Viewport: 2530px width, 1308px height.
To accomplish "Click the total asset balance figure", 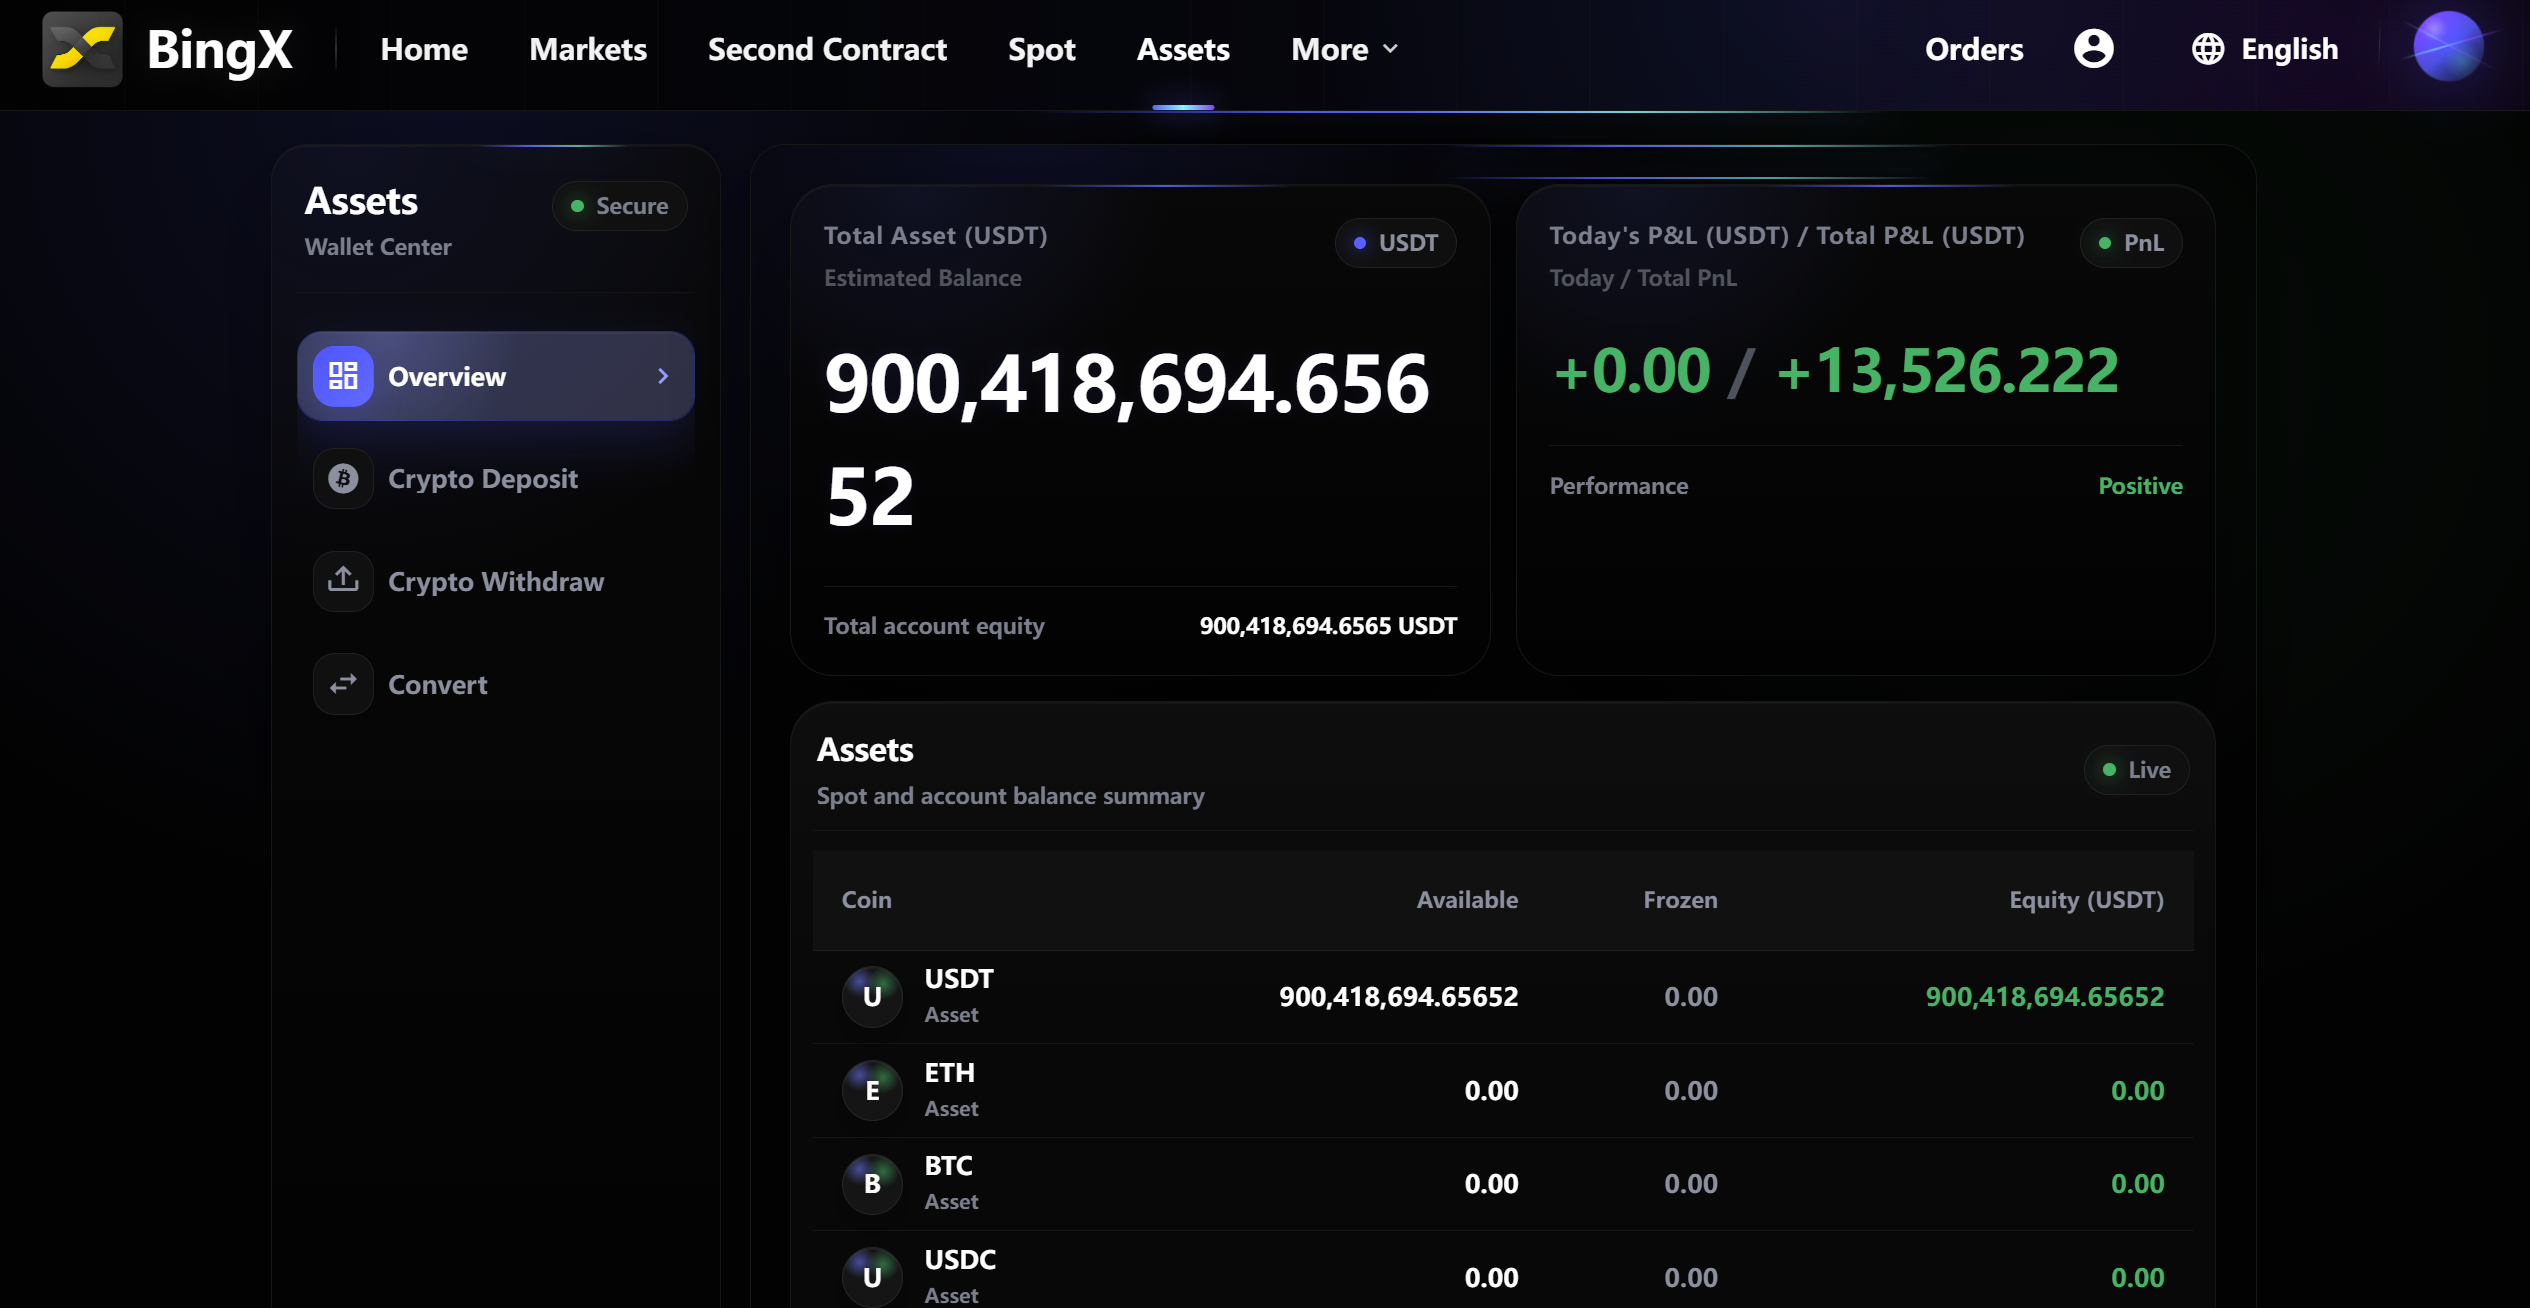I will point(1127,439).
